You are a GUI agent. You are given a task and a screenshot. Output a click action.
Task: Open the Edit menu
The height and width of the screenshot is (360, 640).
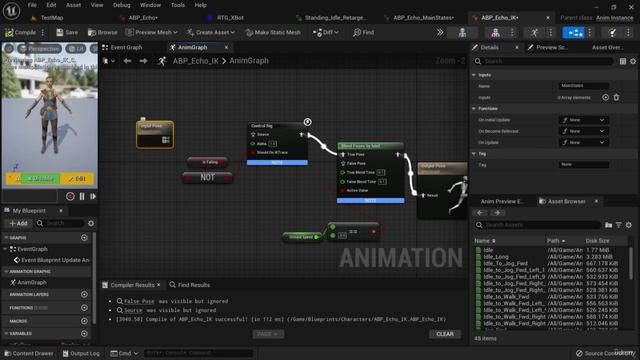coord(51,5)
